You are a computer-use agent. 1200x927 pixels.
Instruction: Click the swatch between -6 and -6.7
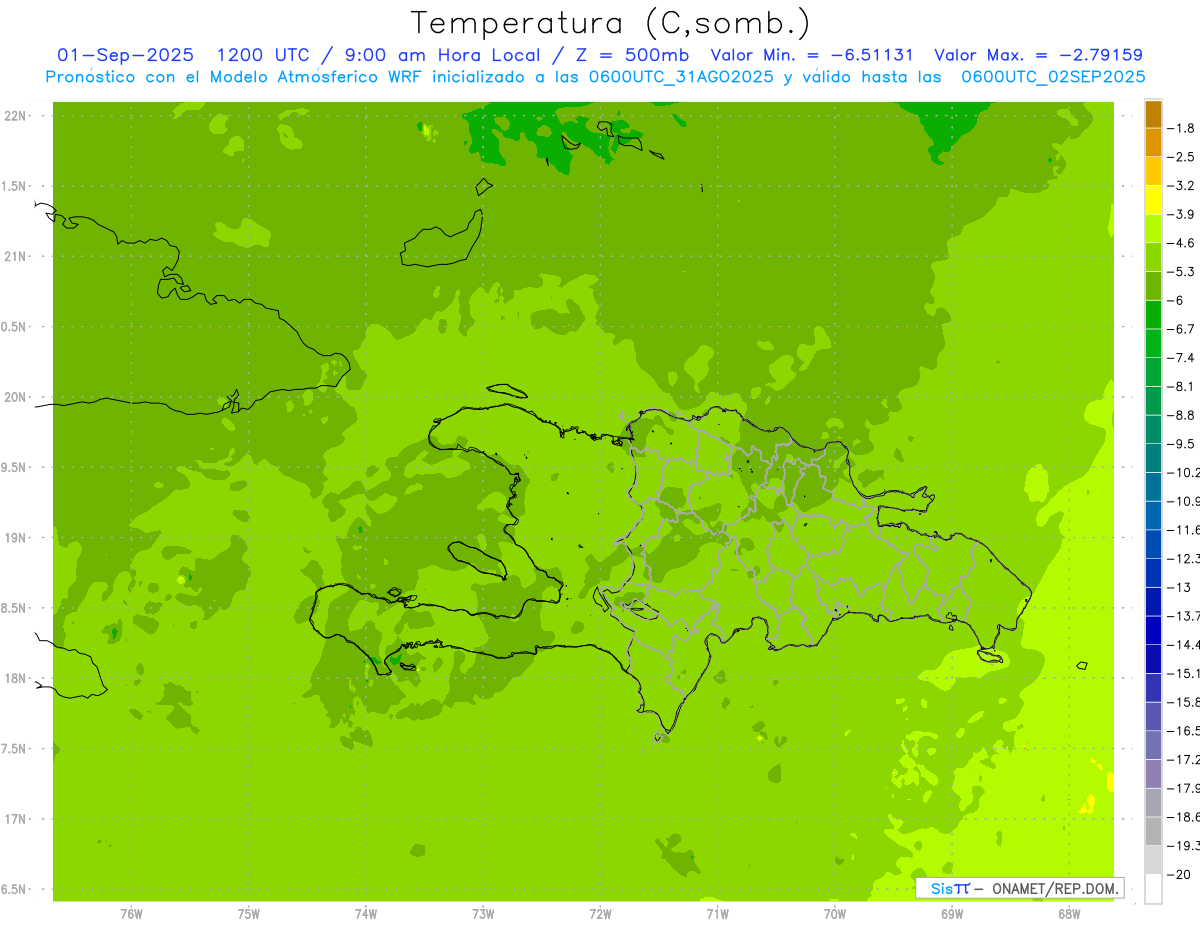[x=1153, y=315]
